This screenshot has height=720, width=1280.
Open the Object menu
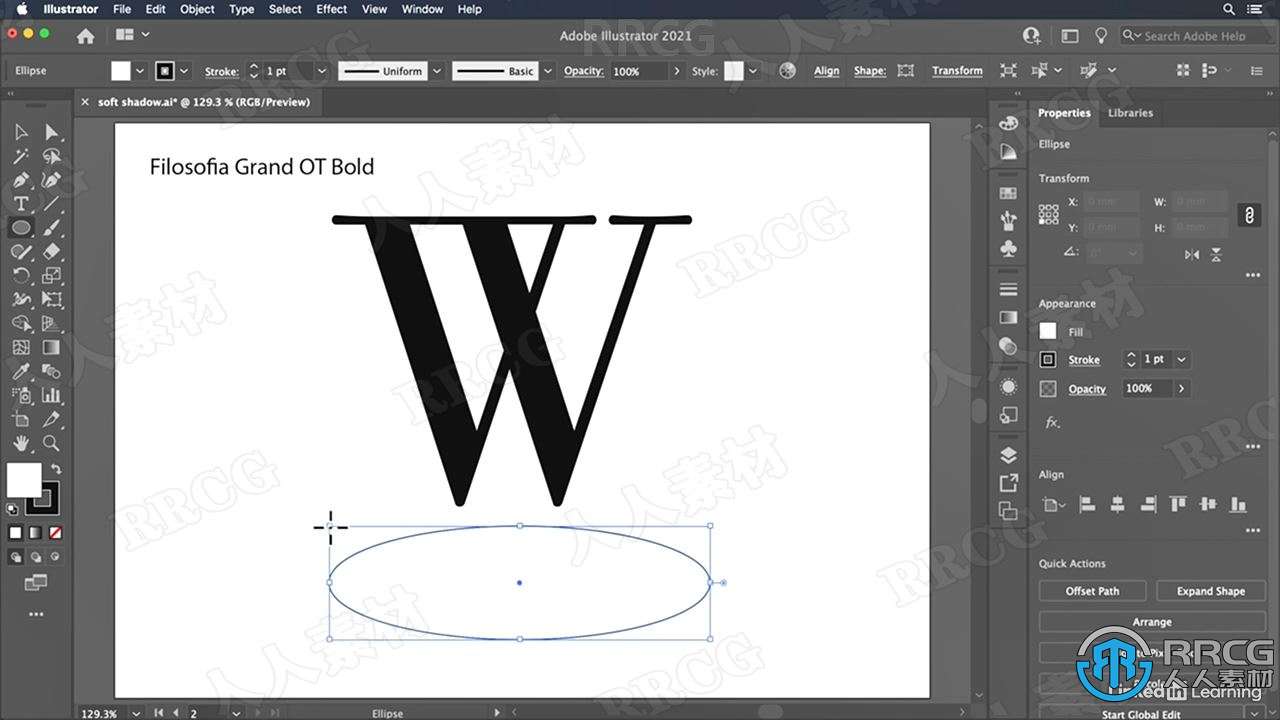[x=197, y=9]
